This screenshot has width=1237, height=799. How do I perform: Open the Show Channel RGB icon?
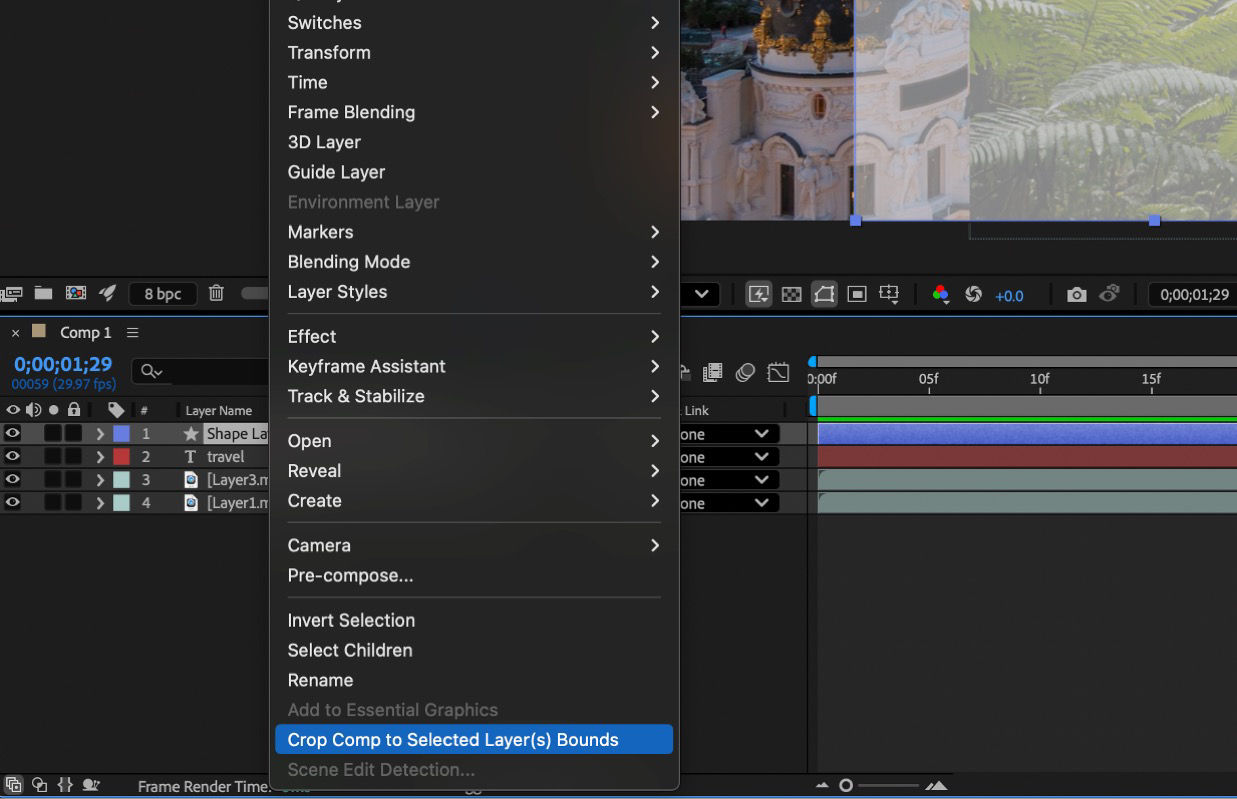pos(940,294)
